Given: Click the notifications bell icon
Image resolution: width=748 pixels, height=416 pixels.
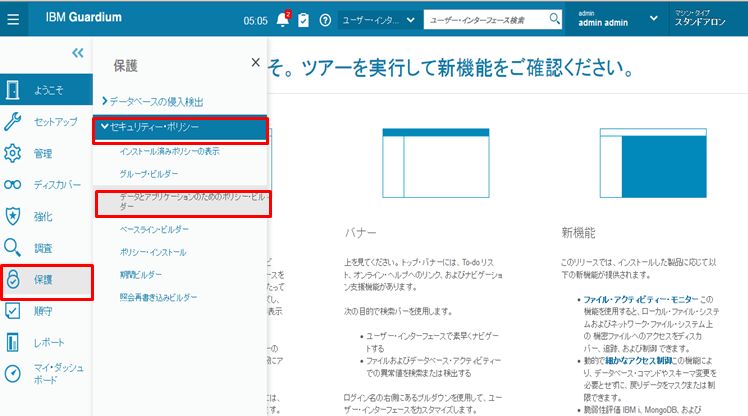Looking at the screenshot, I should [x=282, y=19].
